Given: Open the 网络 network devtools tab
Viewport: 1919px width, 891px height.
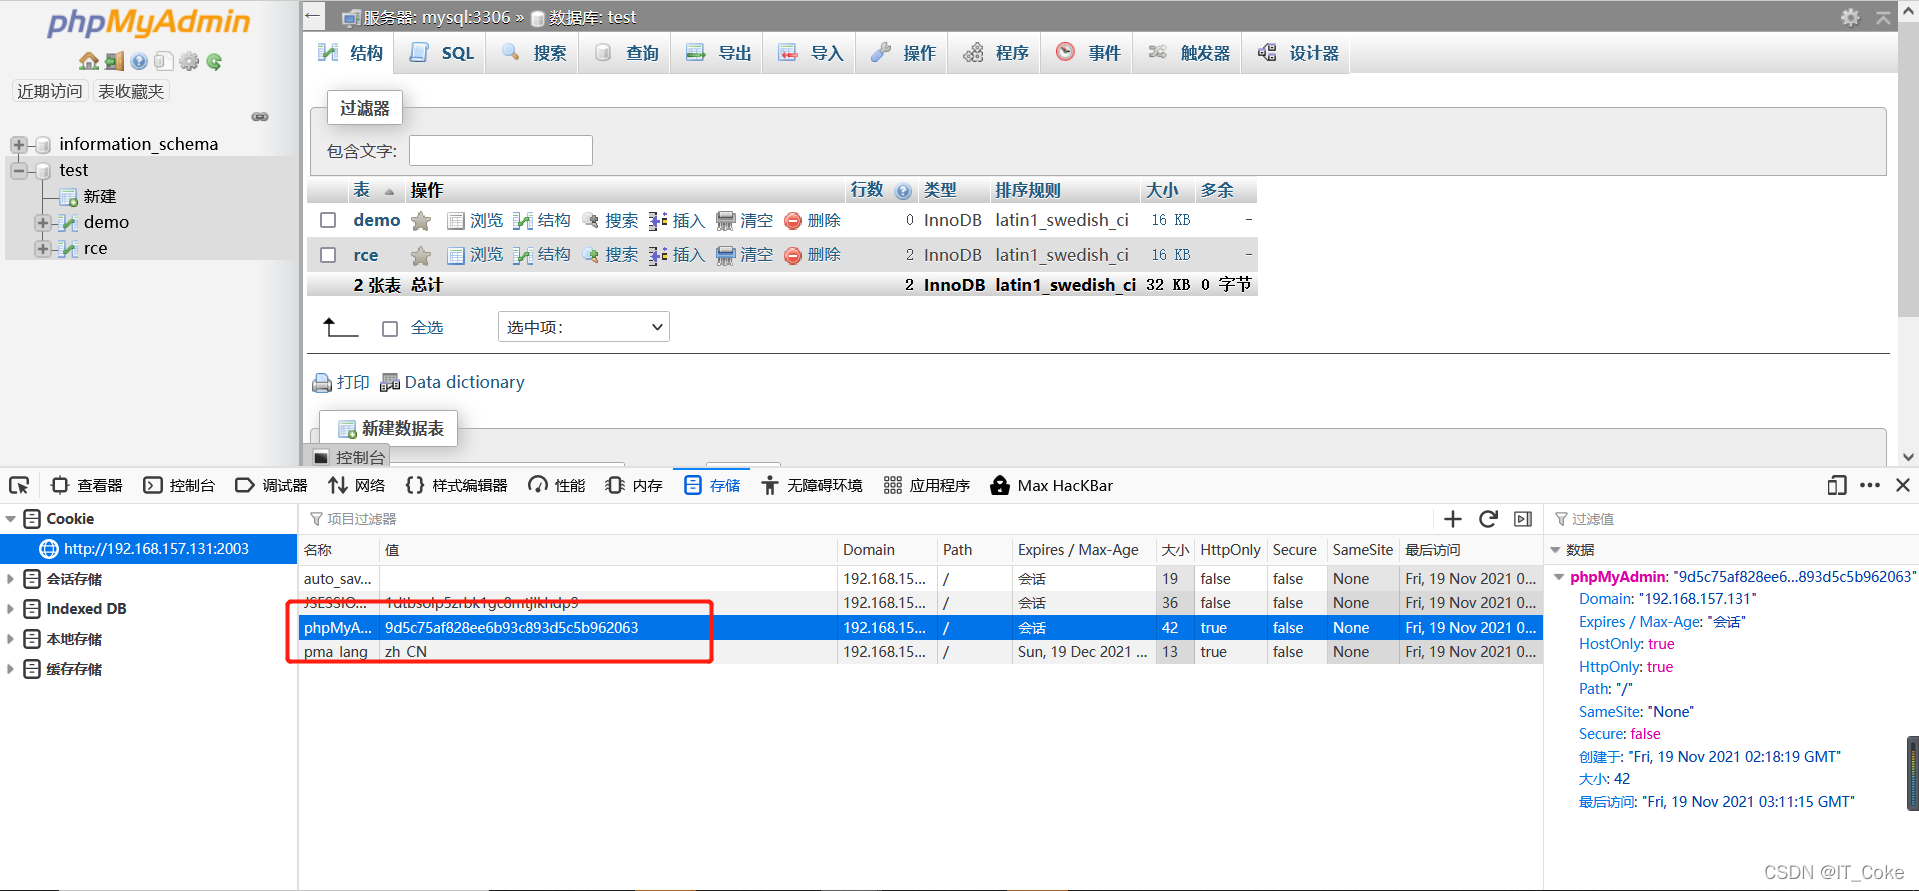Looking at the screenshot, I should (356, 485).
